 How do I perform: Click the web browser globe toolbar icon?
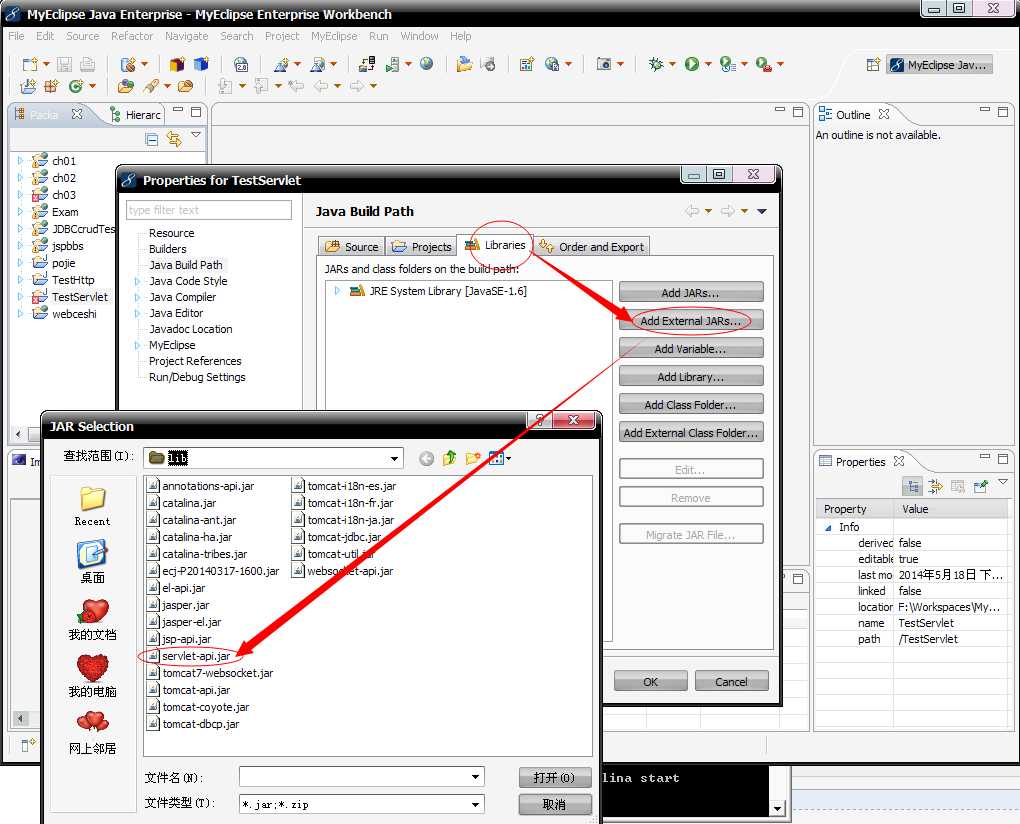(x=426, y=64)
